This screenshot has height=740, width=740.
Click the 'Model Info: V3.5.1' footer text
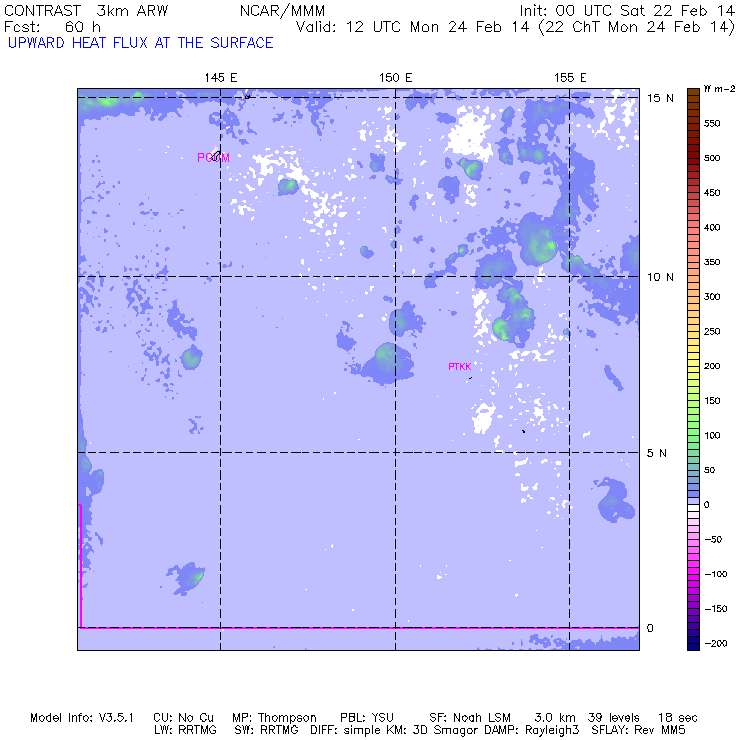click(x=82, y=718)
